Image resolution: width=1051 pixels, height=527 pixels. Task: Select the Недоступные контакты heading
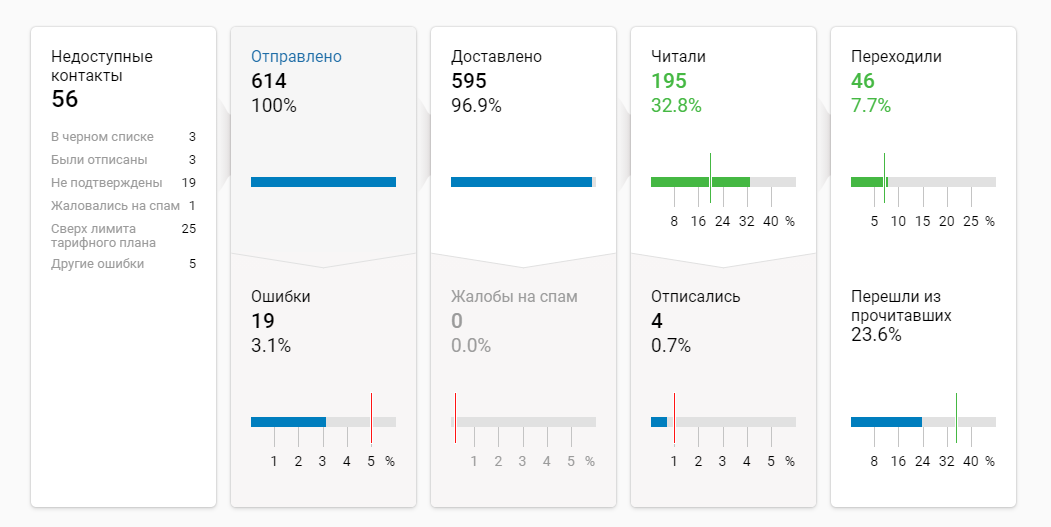[x=102, y=66]
